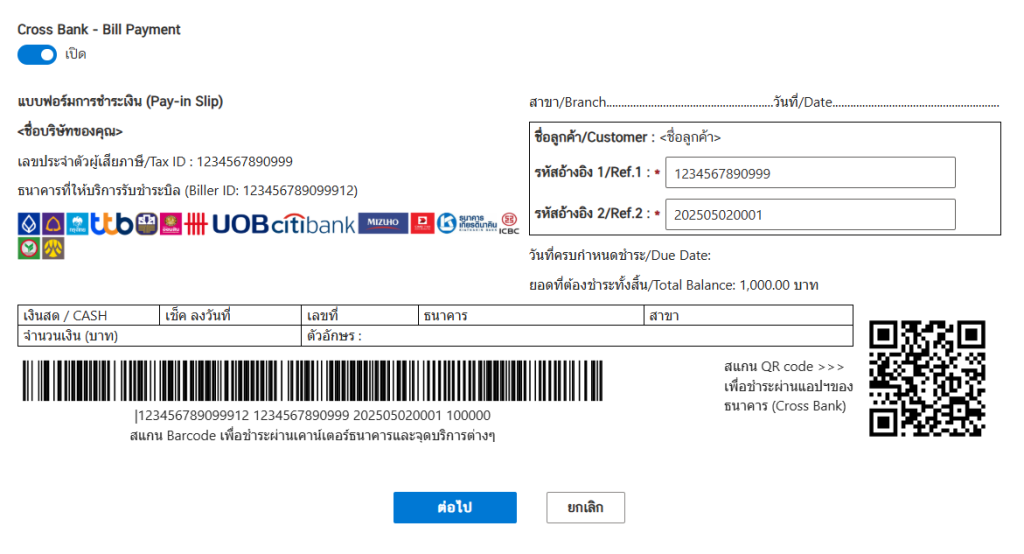Click the citibank logo

(313, 224)
